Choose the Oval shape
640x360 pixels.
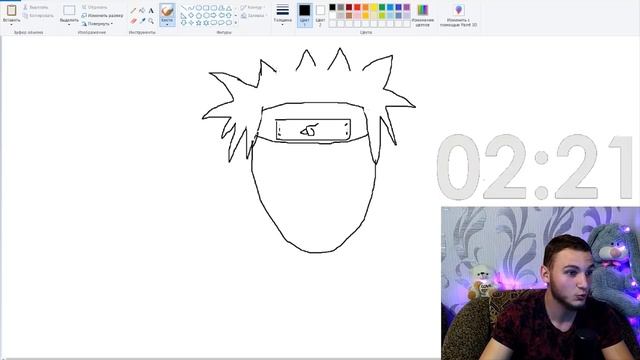(199, 8)
